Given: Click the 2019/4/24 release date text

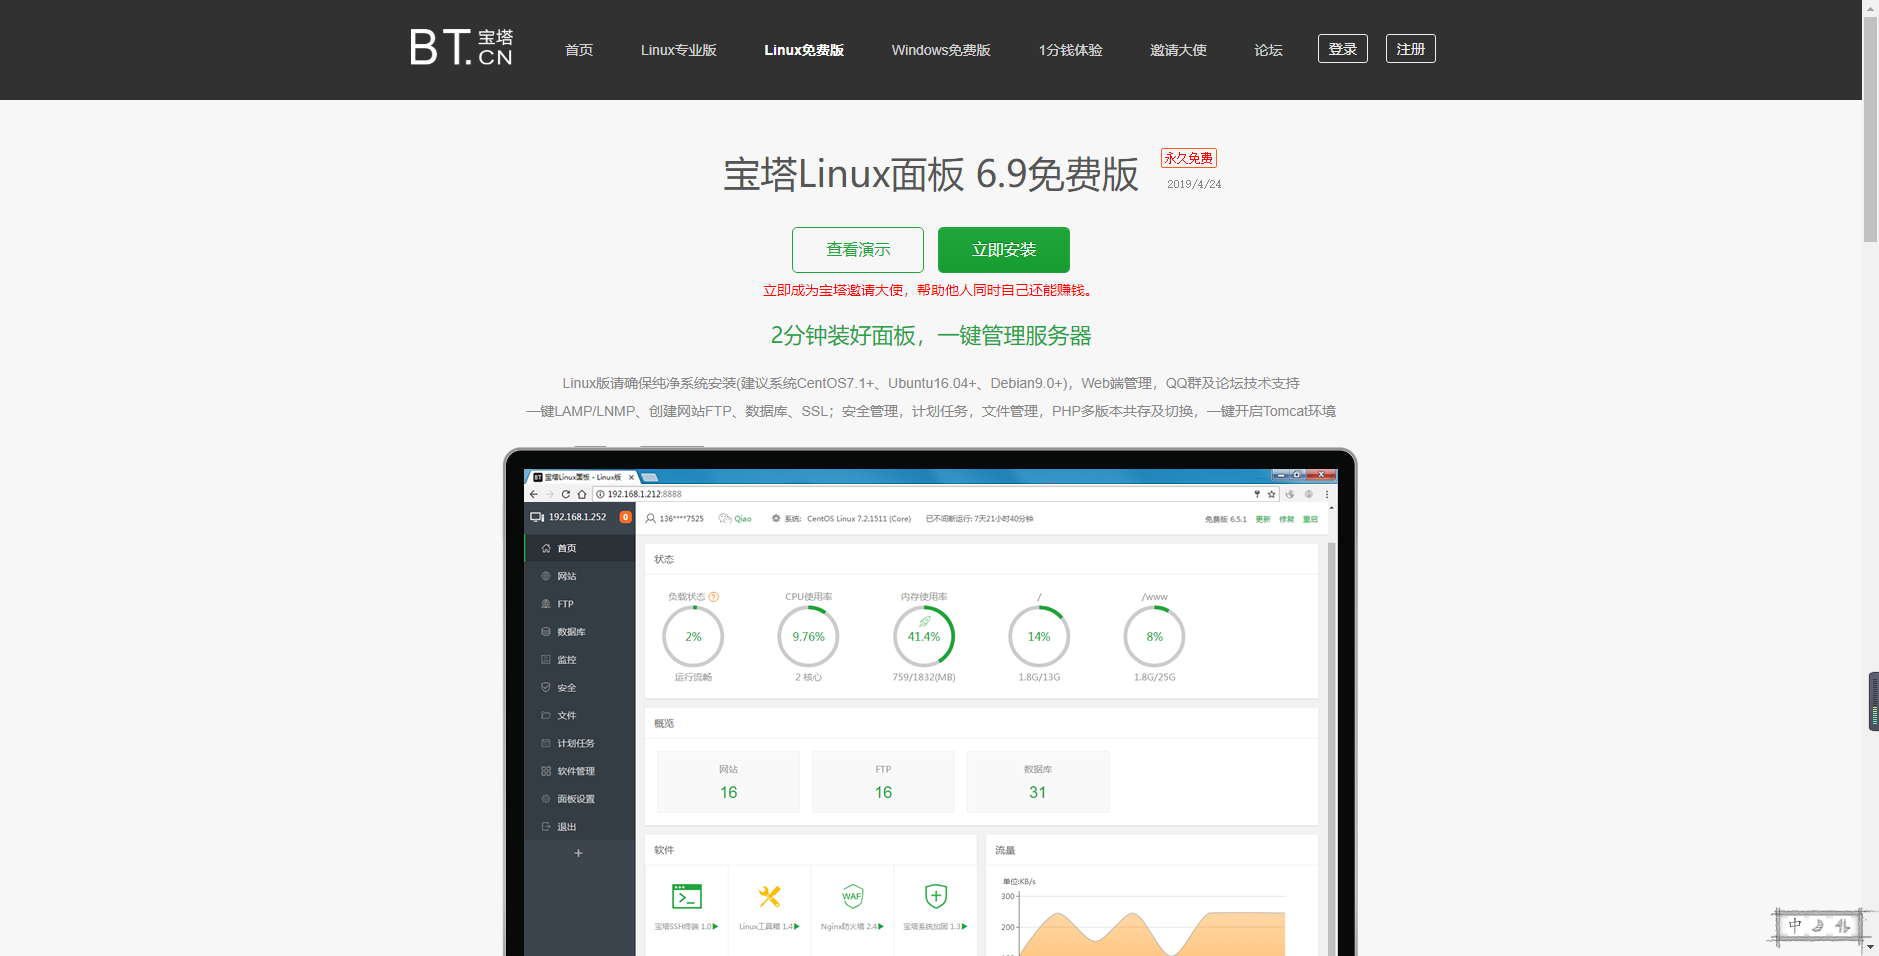Looking at the screenshot, I should click(x=1194, y=184).
